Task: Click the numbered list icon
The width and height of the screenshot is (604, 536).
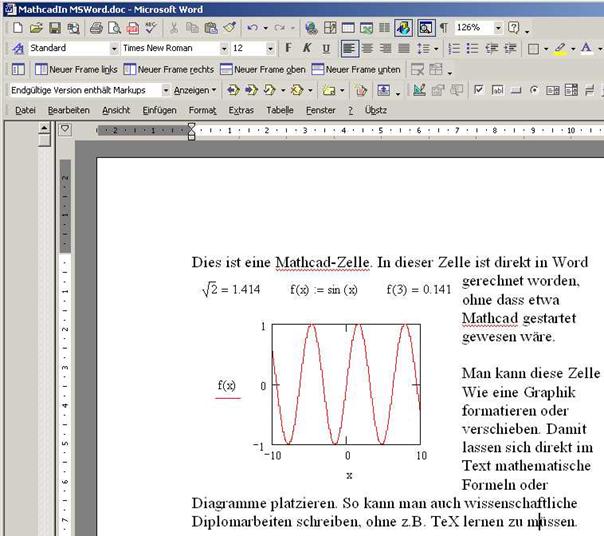Action: (x=454, y=48)
